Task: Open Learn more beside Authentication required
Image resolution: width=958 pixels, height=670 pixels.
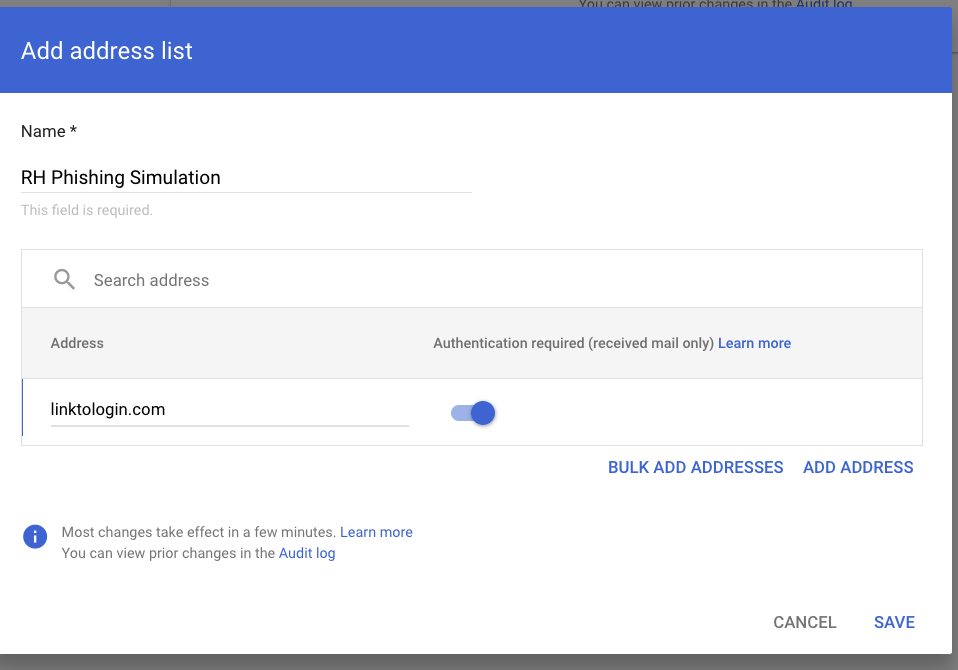Action: (754, 343)
